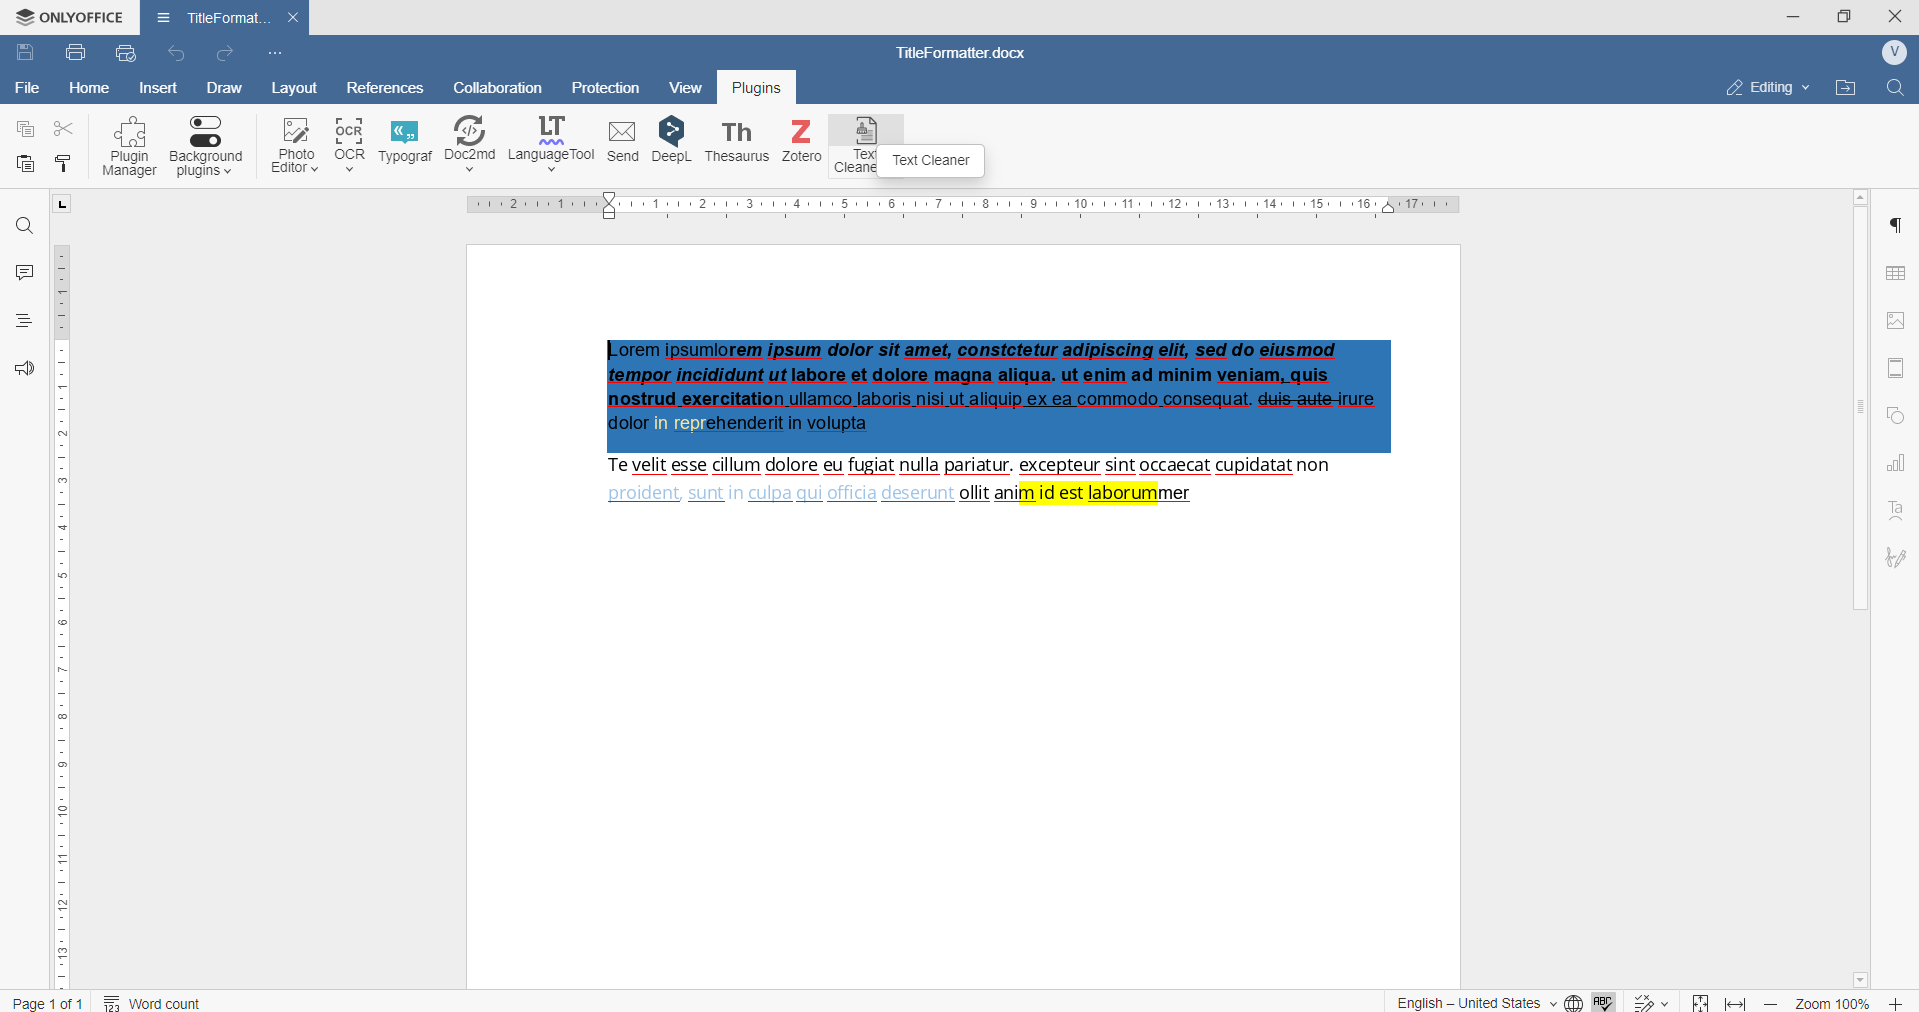
Task: Switch to the Collaboration tab
Action: pos(497,88)
